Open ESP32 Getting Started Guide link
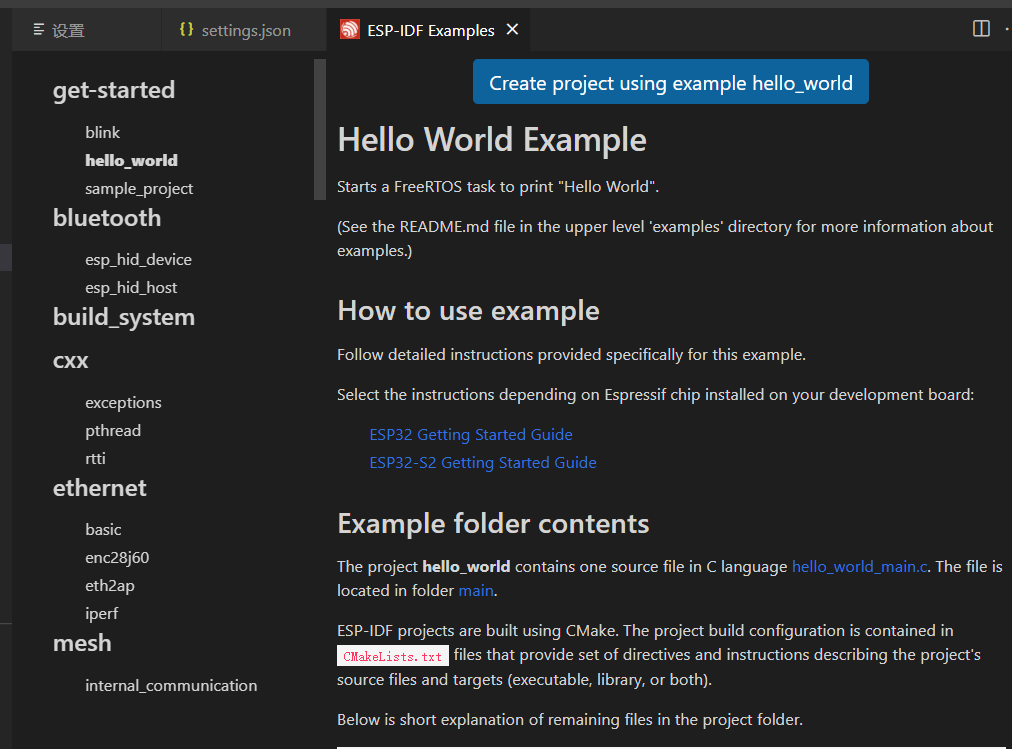This screenshot has height=749, width=1012. click(471, 435)
